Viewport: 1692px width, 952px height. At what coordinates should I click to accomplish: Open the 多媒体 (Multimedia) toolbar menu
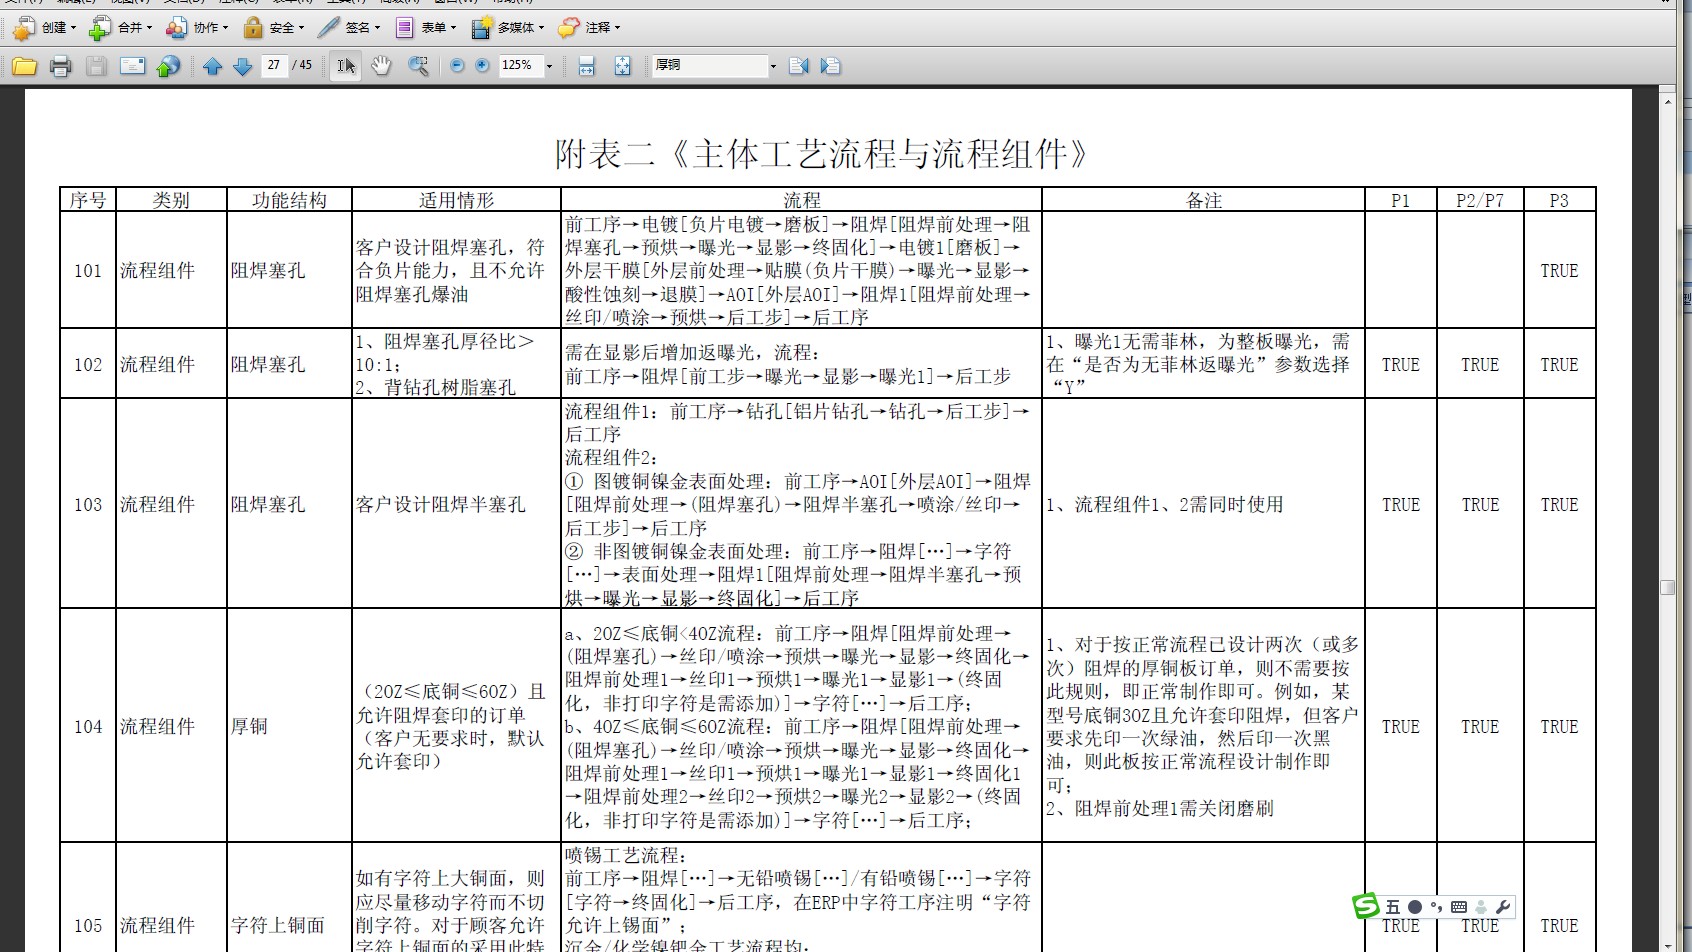(x=508, y=28)
